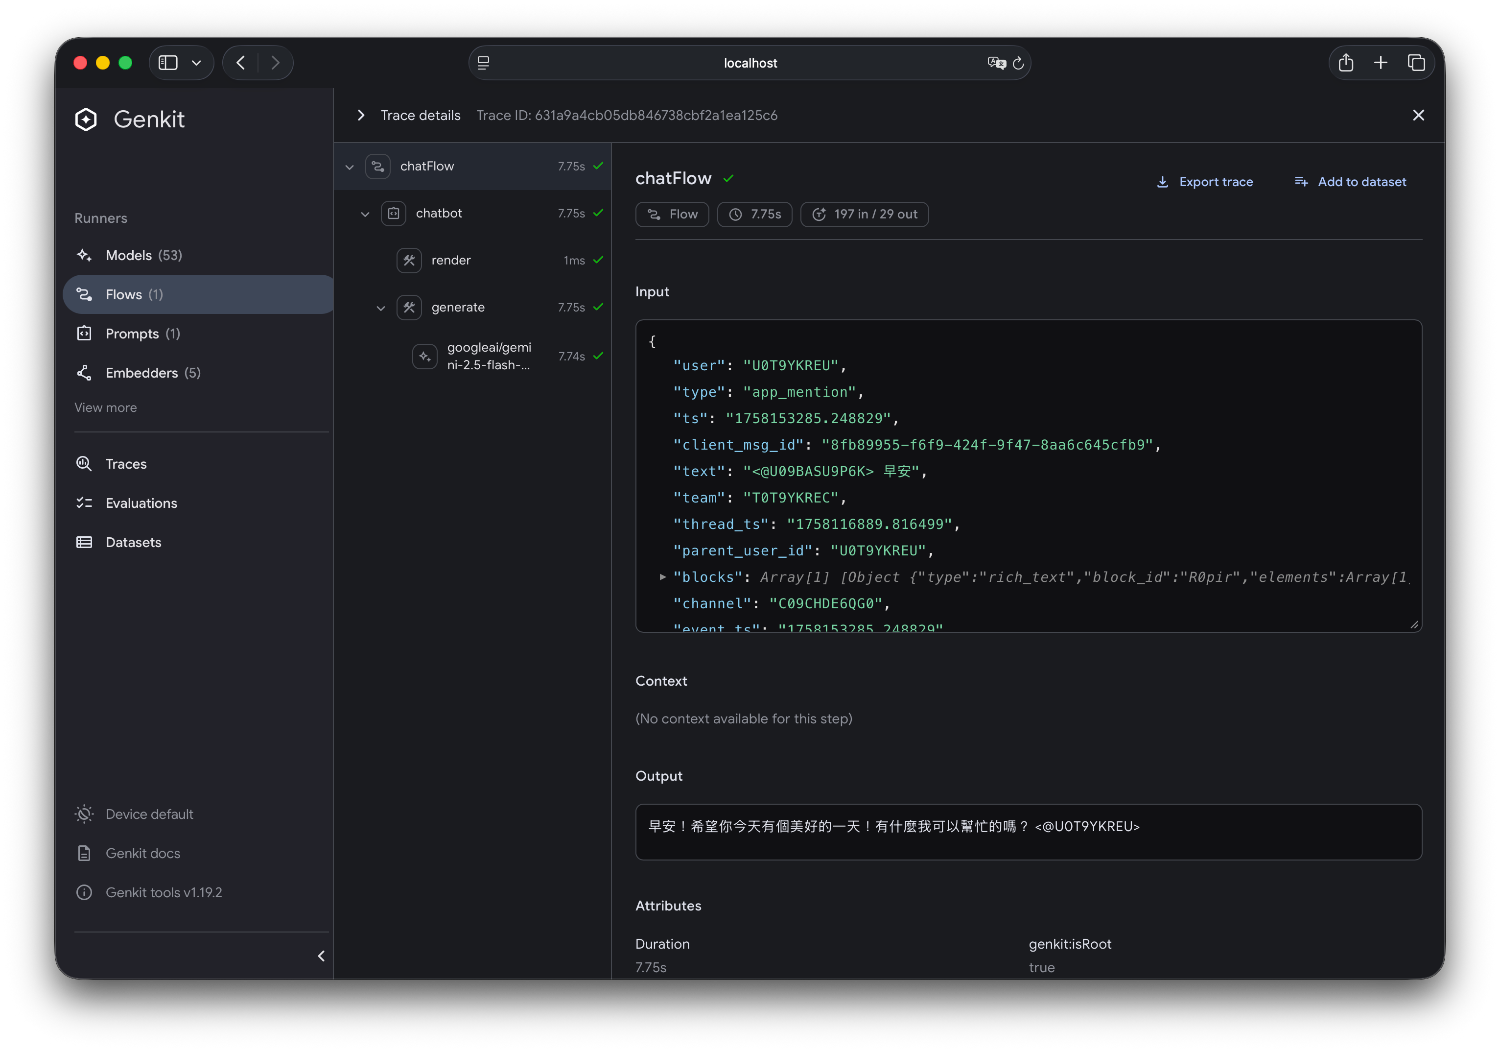
Task: Click the localhost address bar
Action: pyautogui.click(x=750, y=63)
